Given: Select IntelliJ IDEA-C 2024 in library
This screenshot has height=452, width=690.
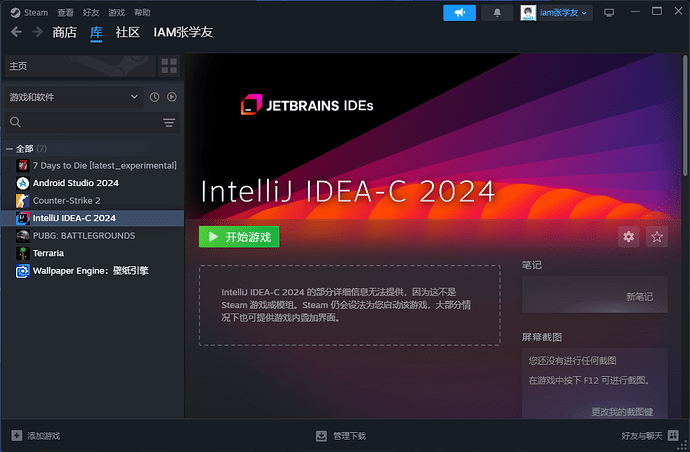Looking at the screenshot, I should click(92, 218).
